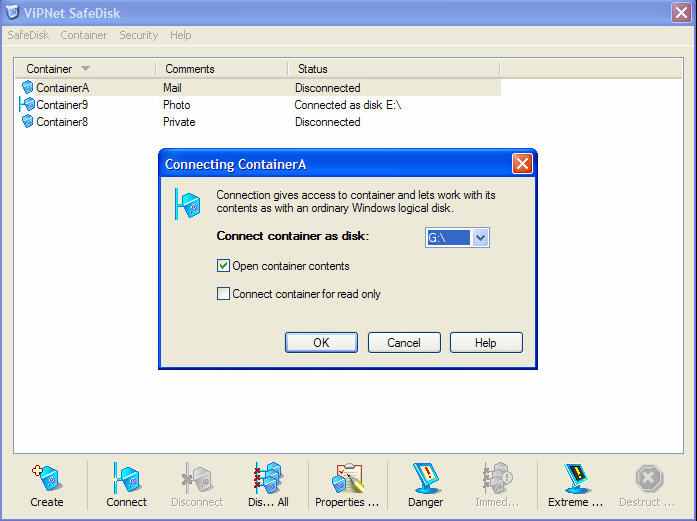
Task: Open the Container menu
Action: [x=84, y=35]
